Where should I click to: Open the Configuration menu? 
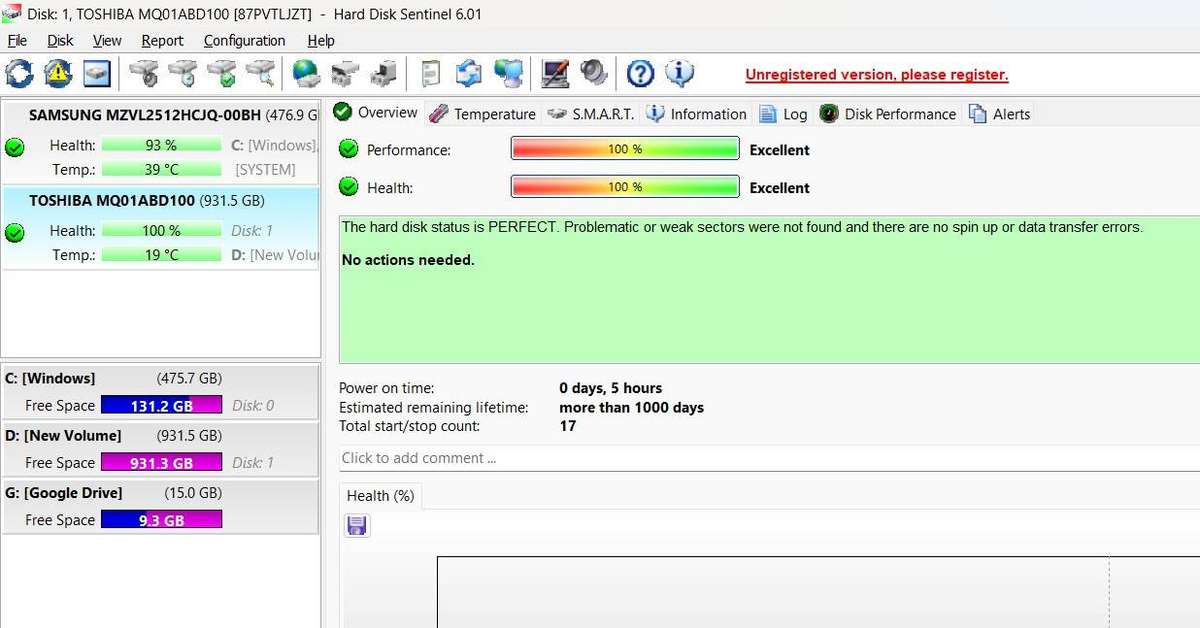tap(244, 40)
